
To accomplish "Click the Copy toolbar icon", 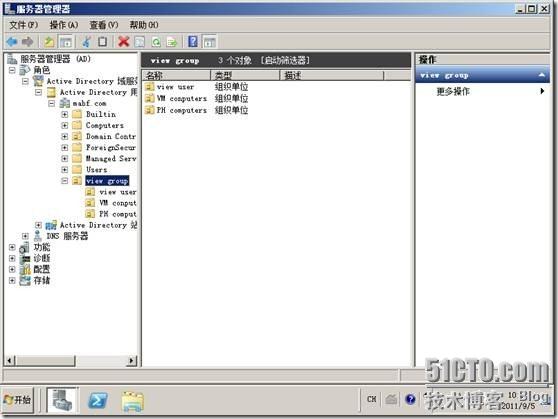I will point(103,42).
